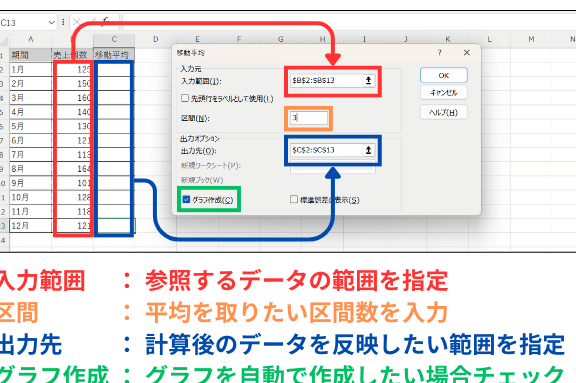Focus the 区間 interval field
The height and width of the screenshot is (383, 576).
point(309,118)
